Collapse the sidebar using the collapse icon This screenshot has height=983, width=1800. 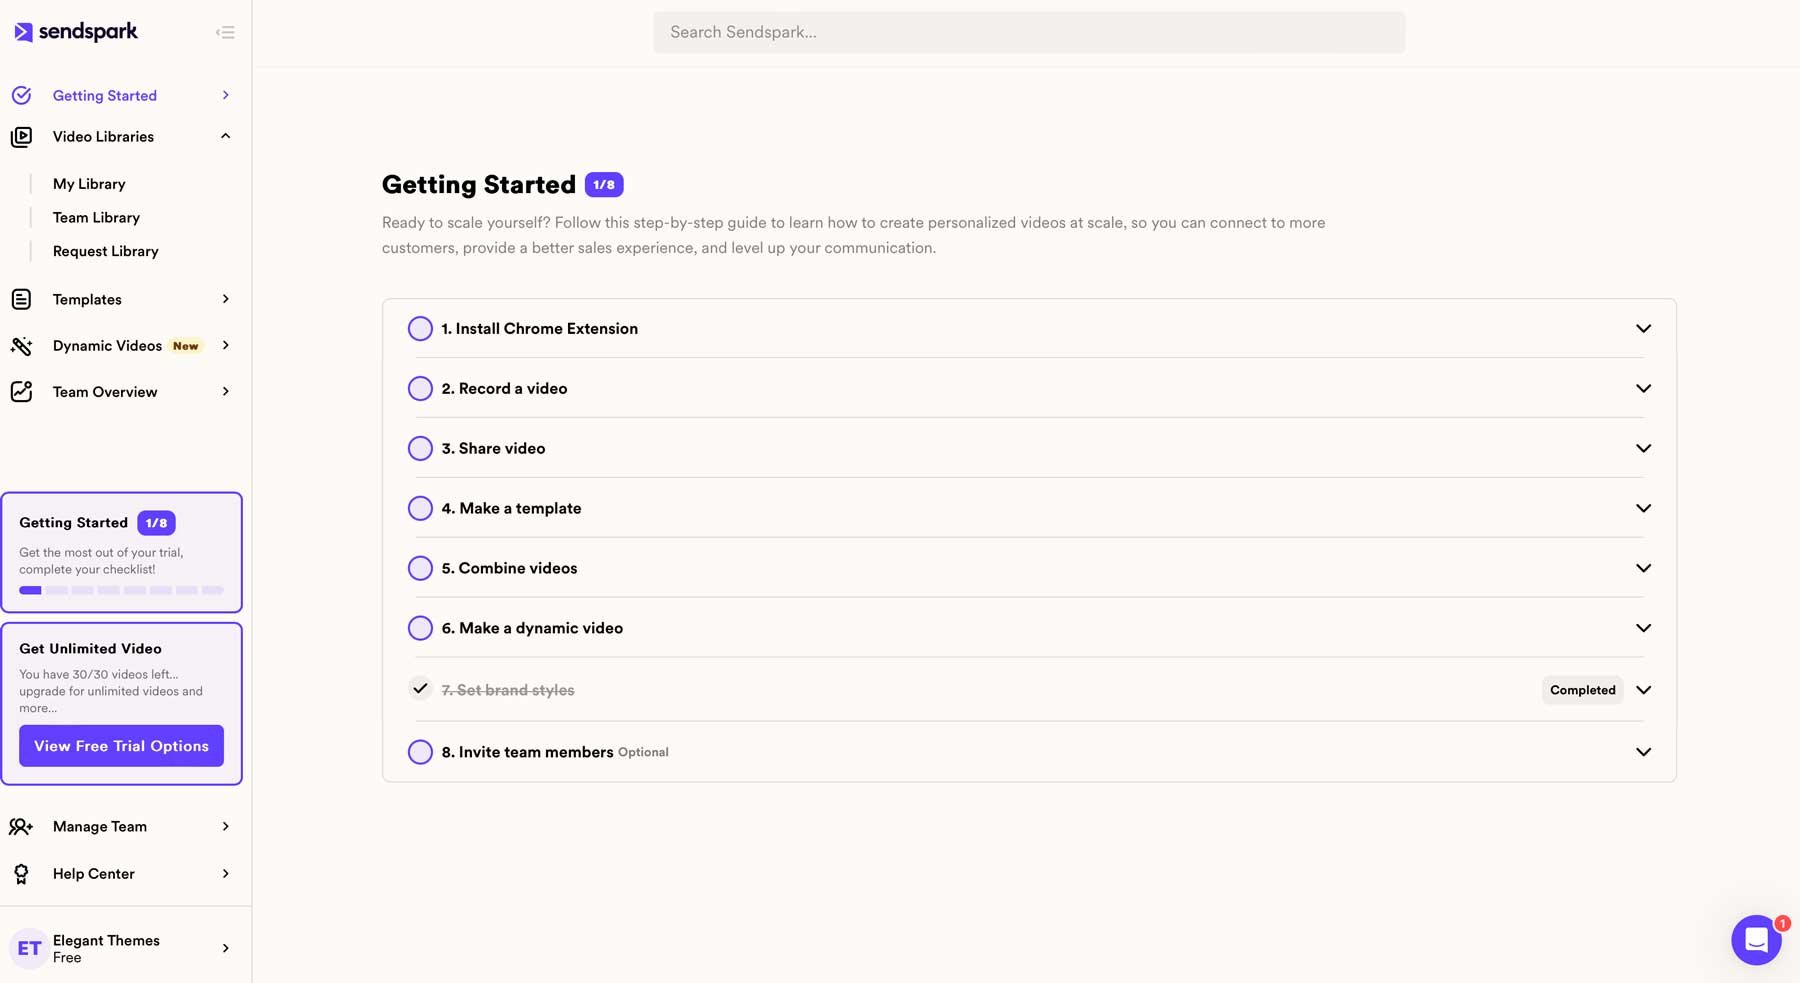(225, 32)
